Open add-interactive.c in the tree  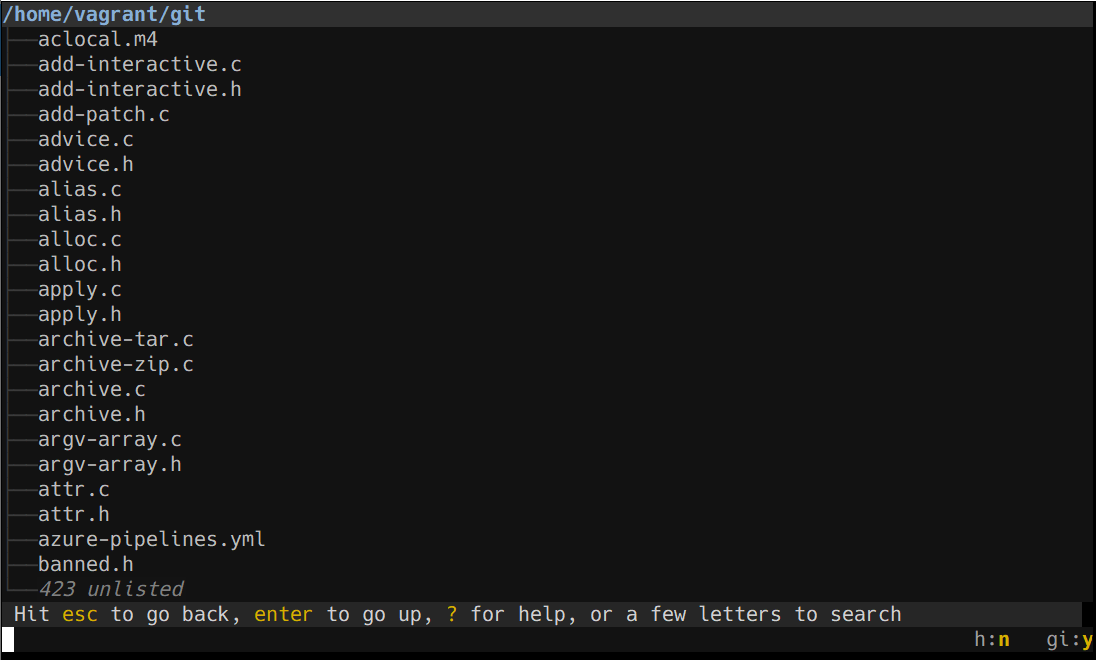click(140, 64)
